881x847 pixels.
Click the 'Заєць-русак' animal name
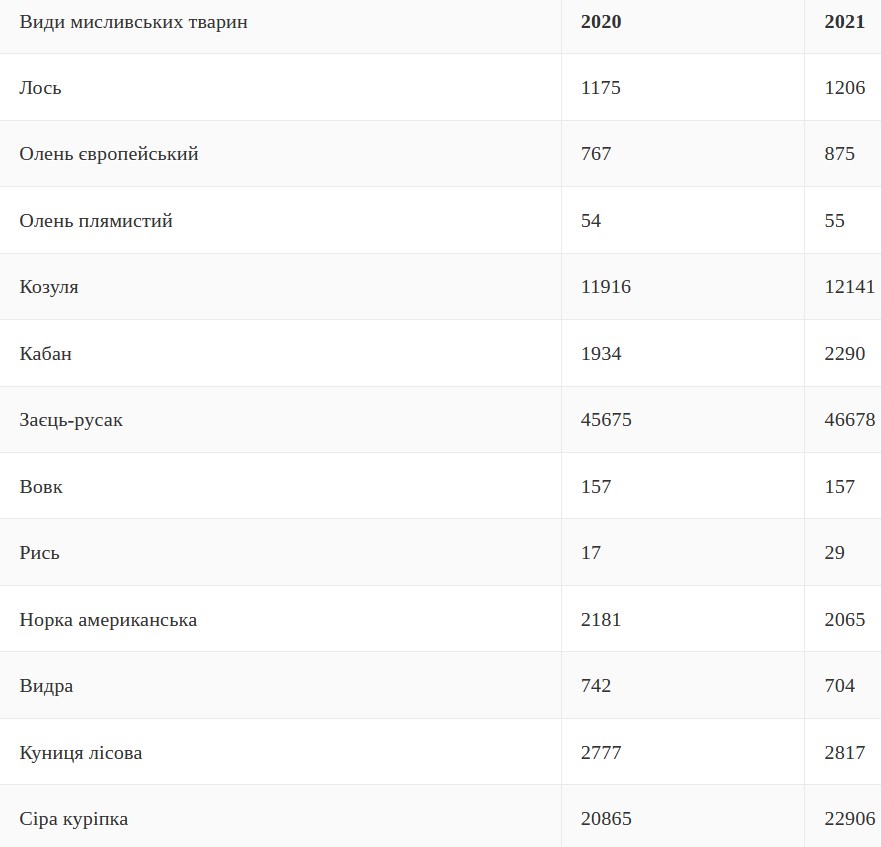(x=71, y=420)
